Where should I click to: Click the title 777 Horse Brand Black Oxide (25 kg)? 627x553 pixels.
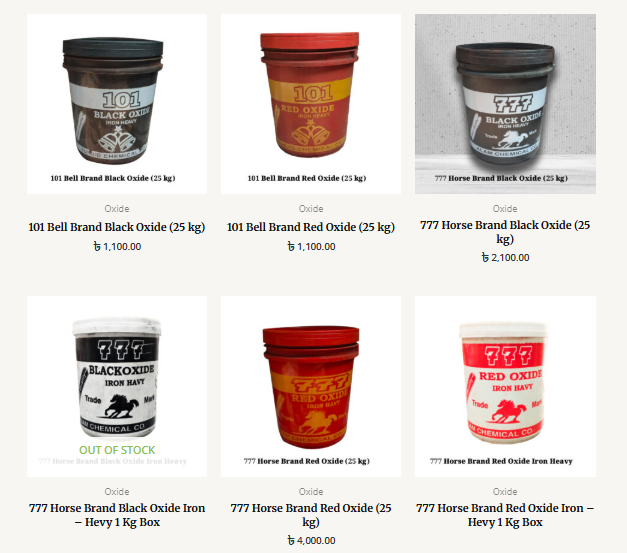505,232
